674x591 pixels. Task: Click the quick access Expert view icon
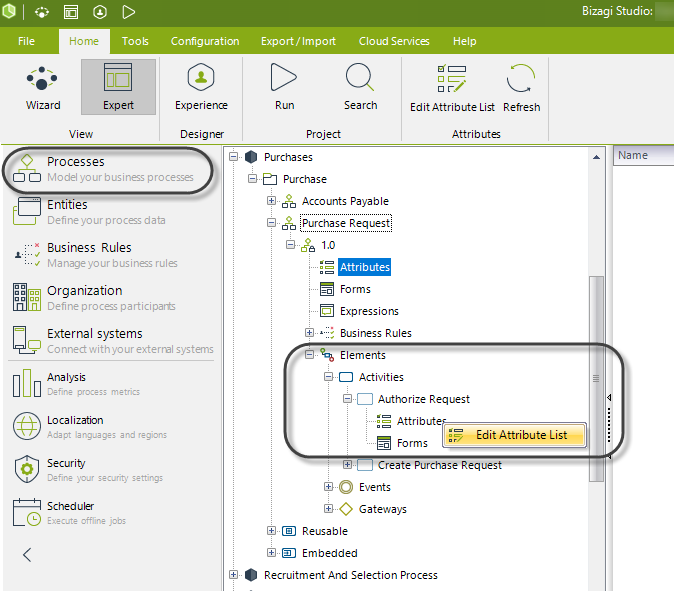point(71,12)
